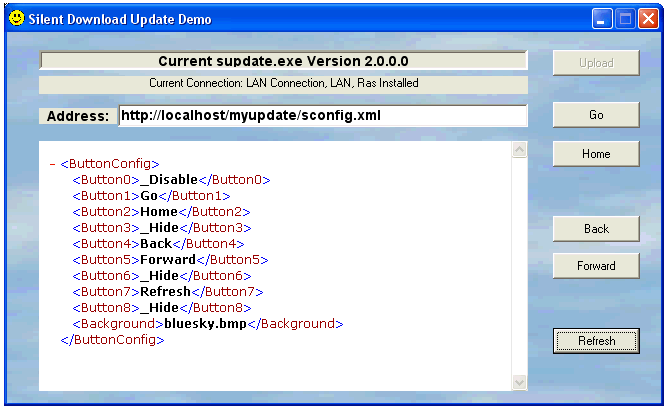Click the scroll up arrow in XML view
The image size is (669, 409).
(x=519, y=150)
